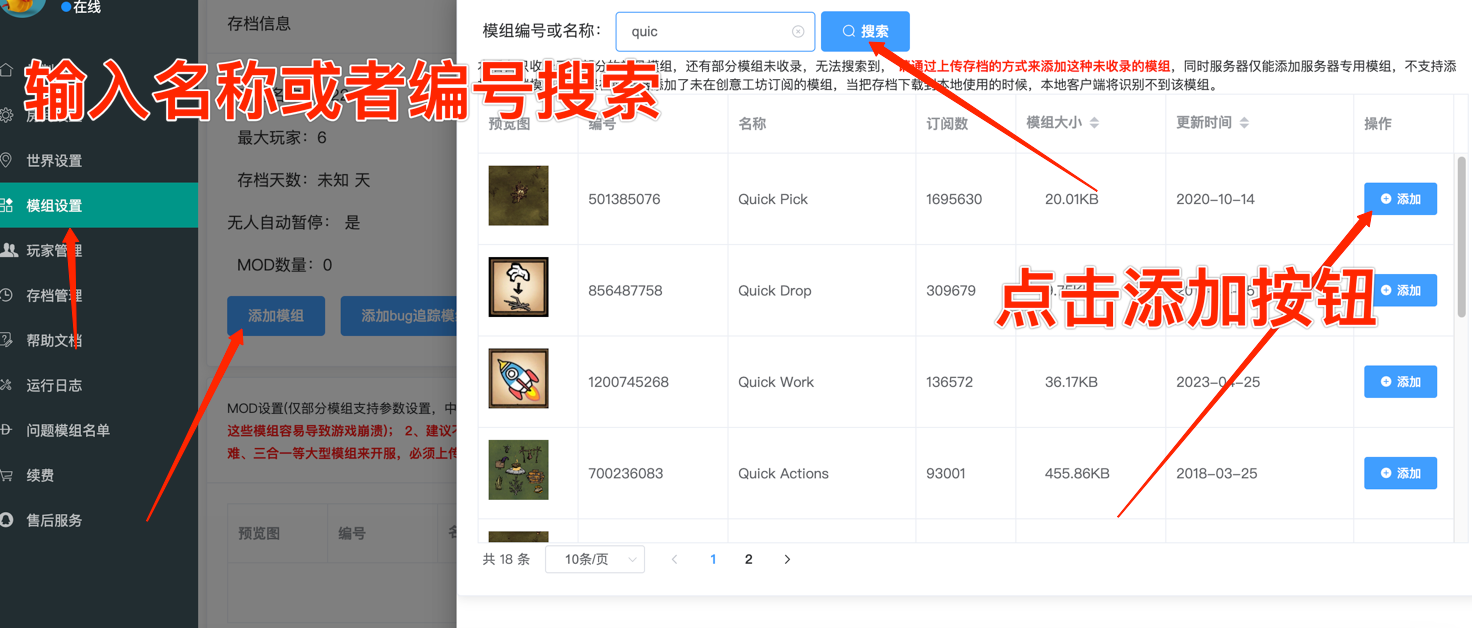Go to page 2 of results

click(x=748, y=559)
